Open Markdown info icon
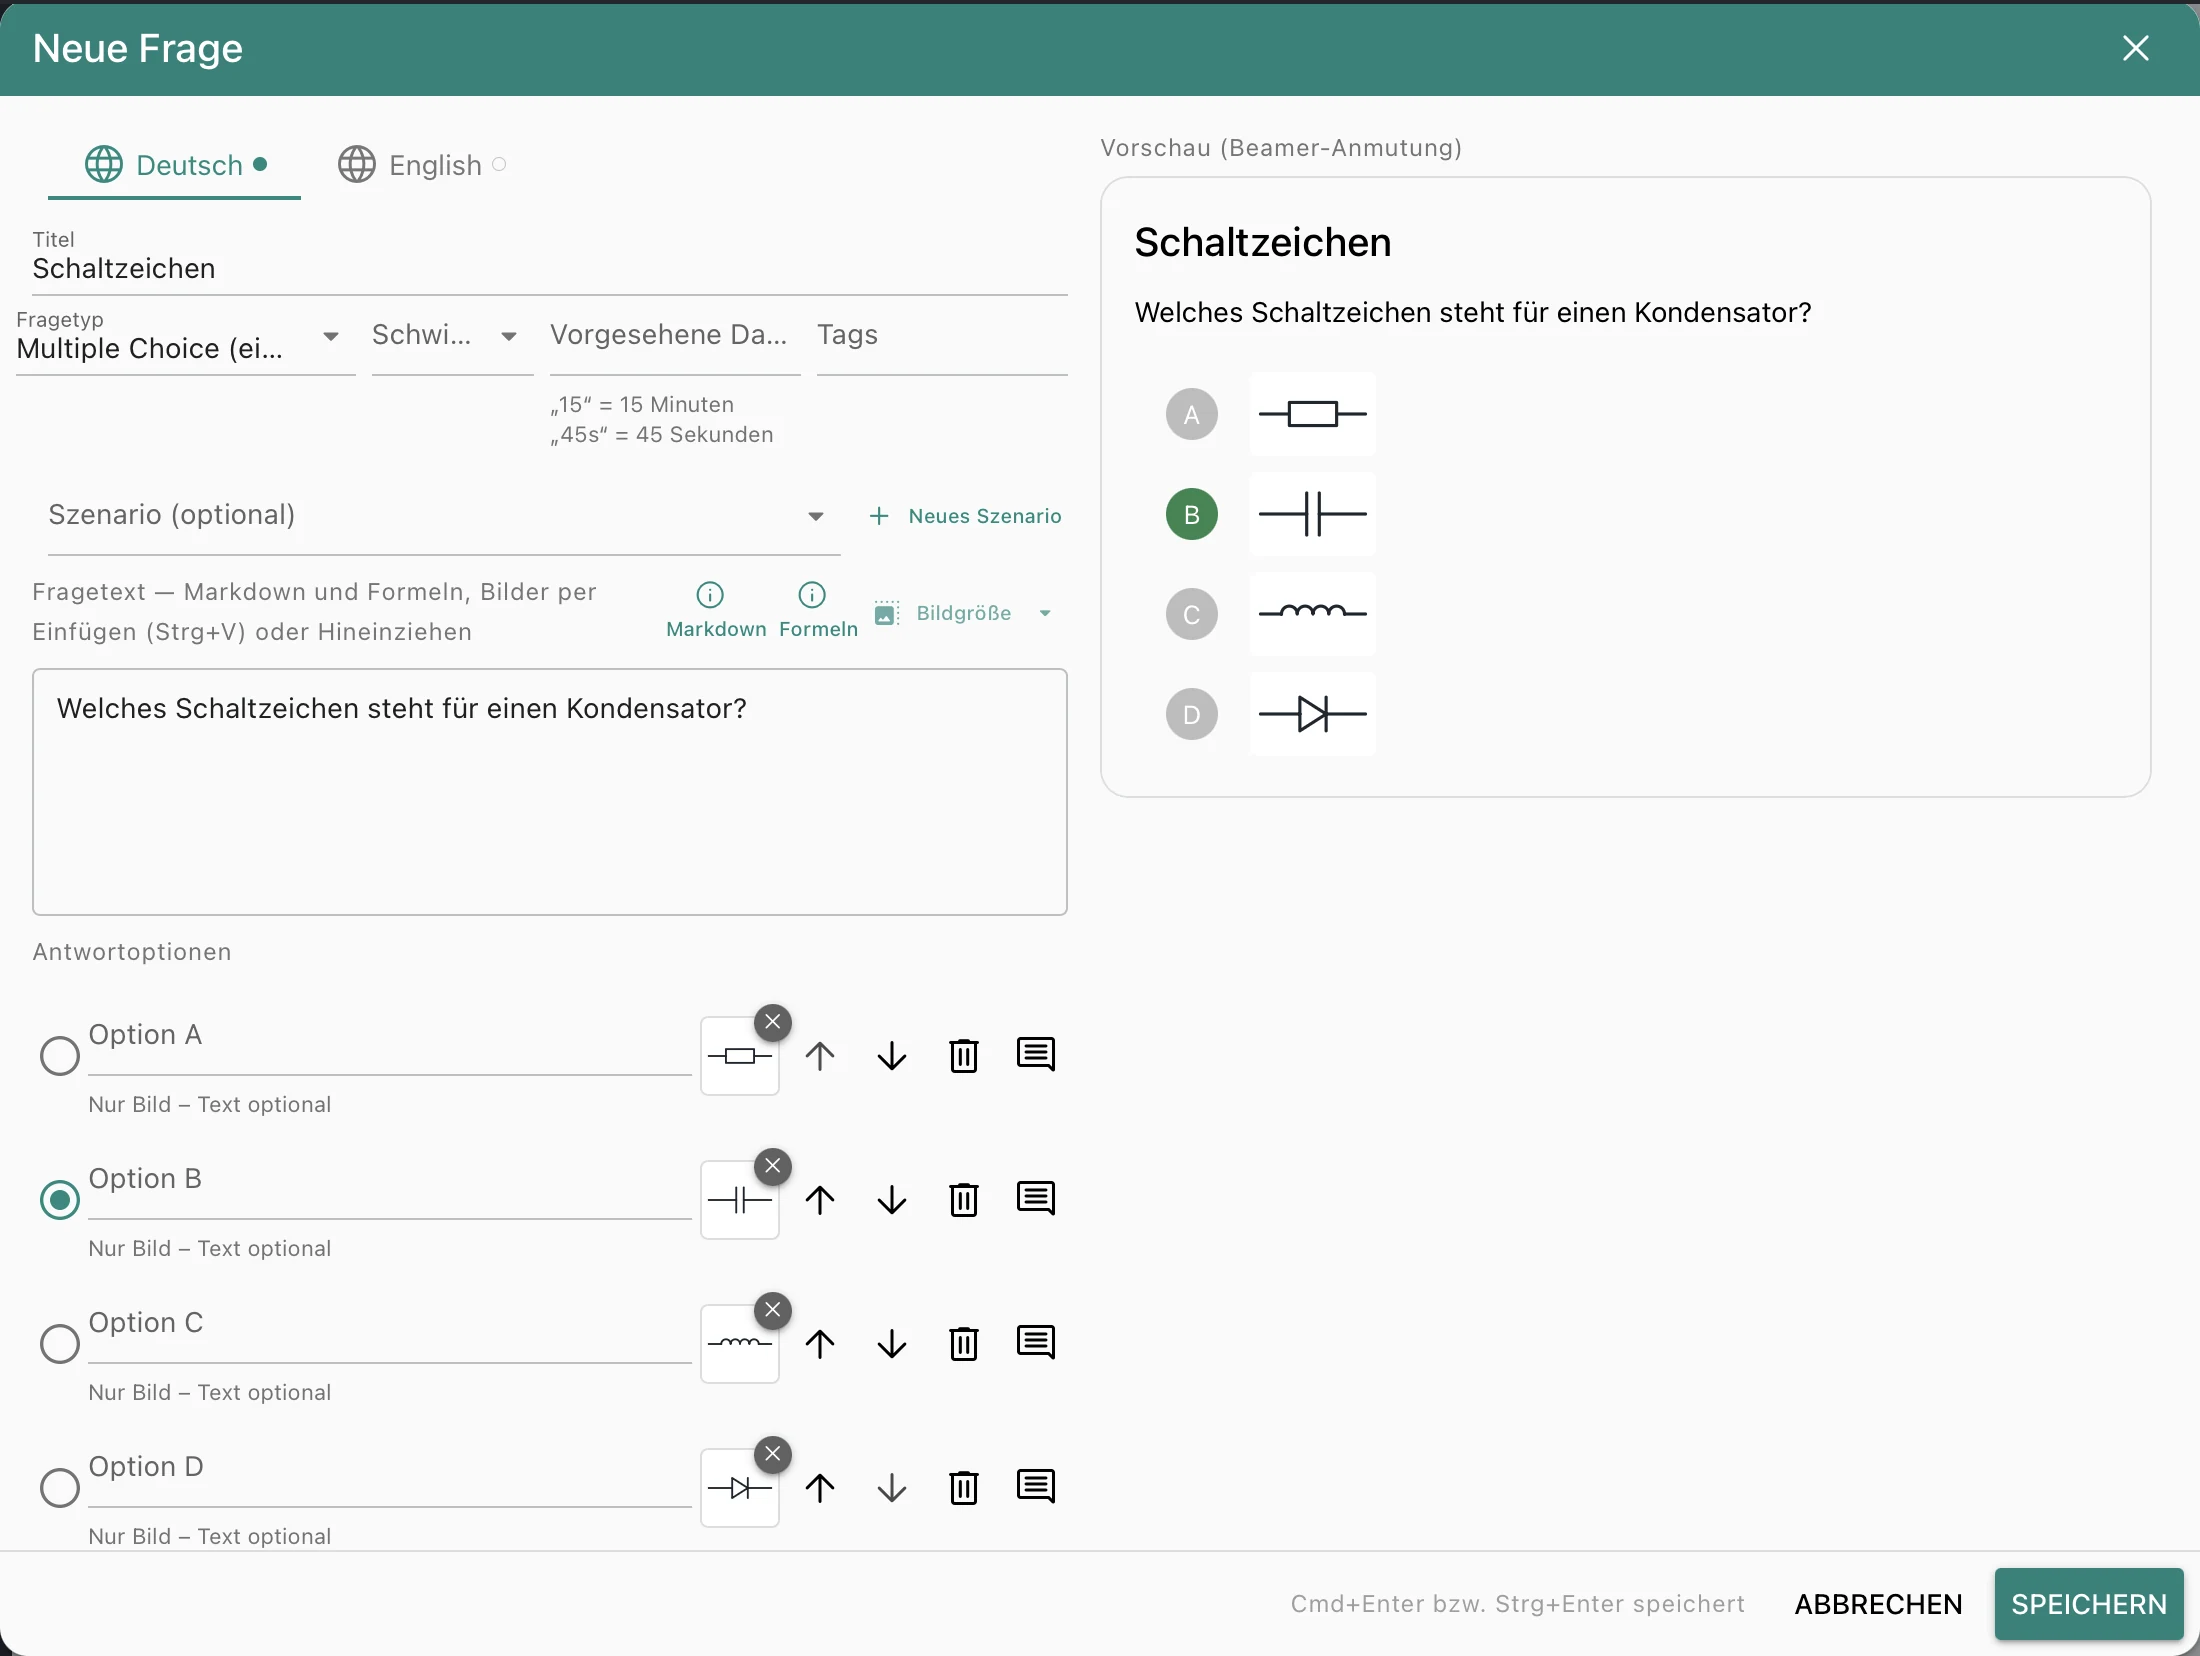 710,595
